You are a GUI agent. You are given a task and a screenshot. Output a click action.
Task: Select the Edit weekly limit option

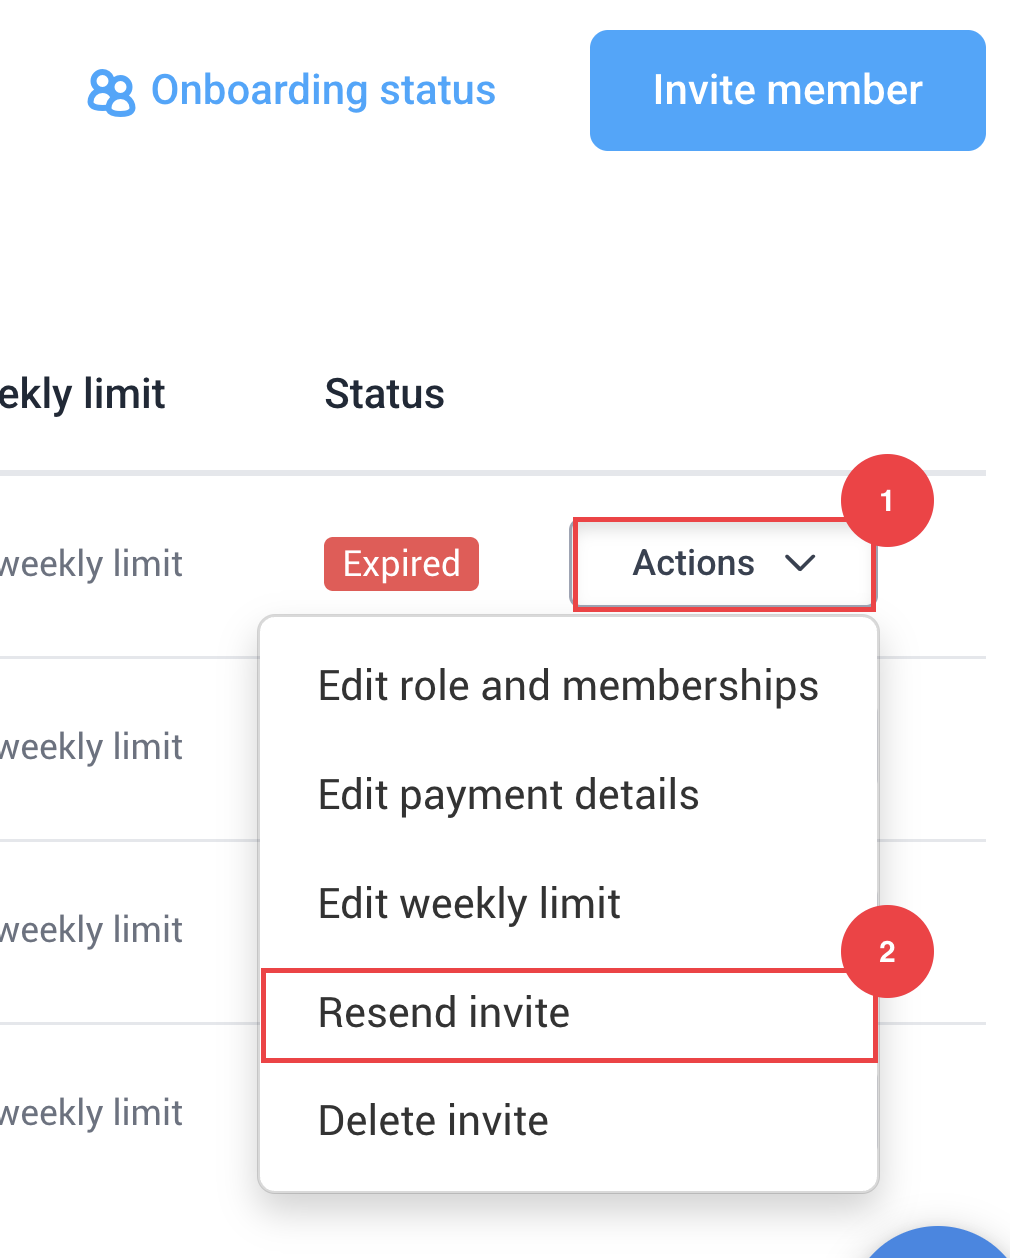469,904
